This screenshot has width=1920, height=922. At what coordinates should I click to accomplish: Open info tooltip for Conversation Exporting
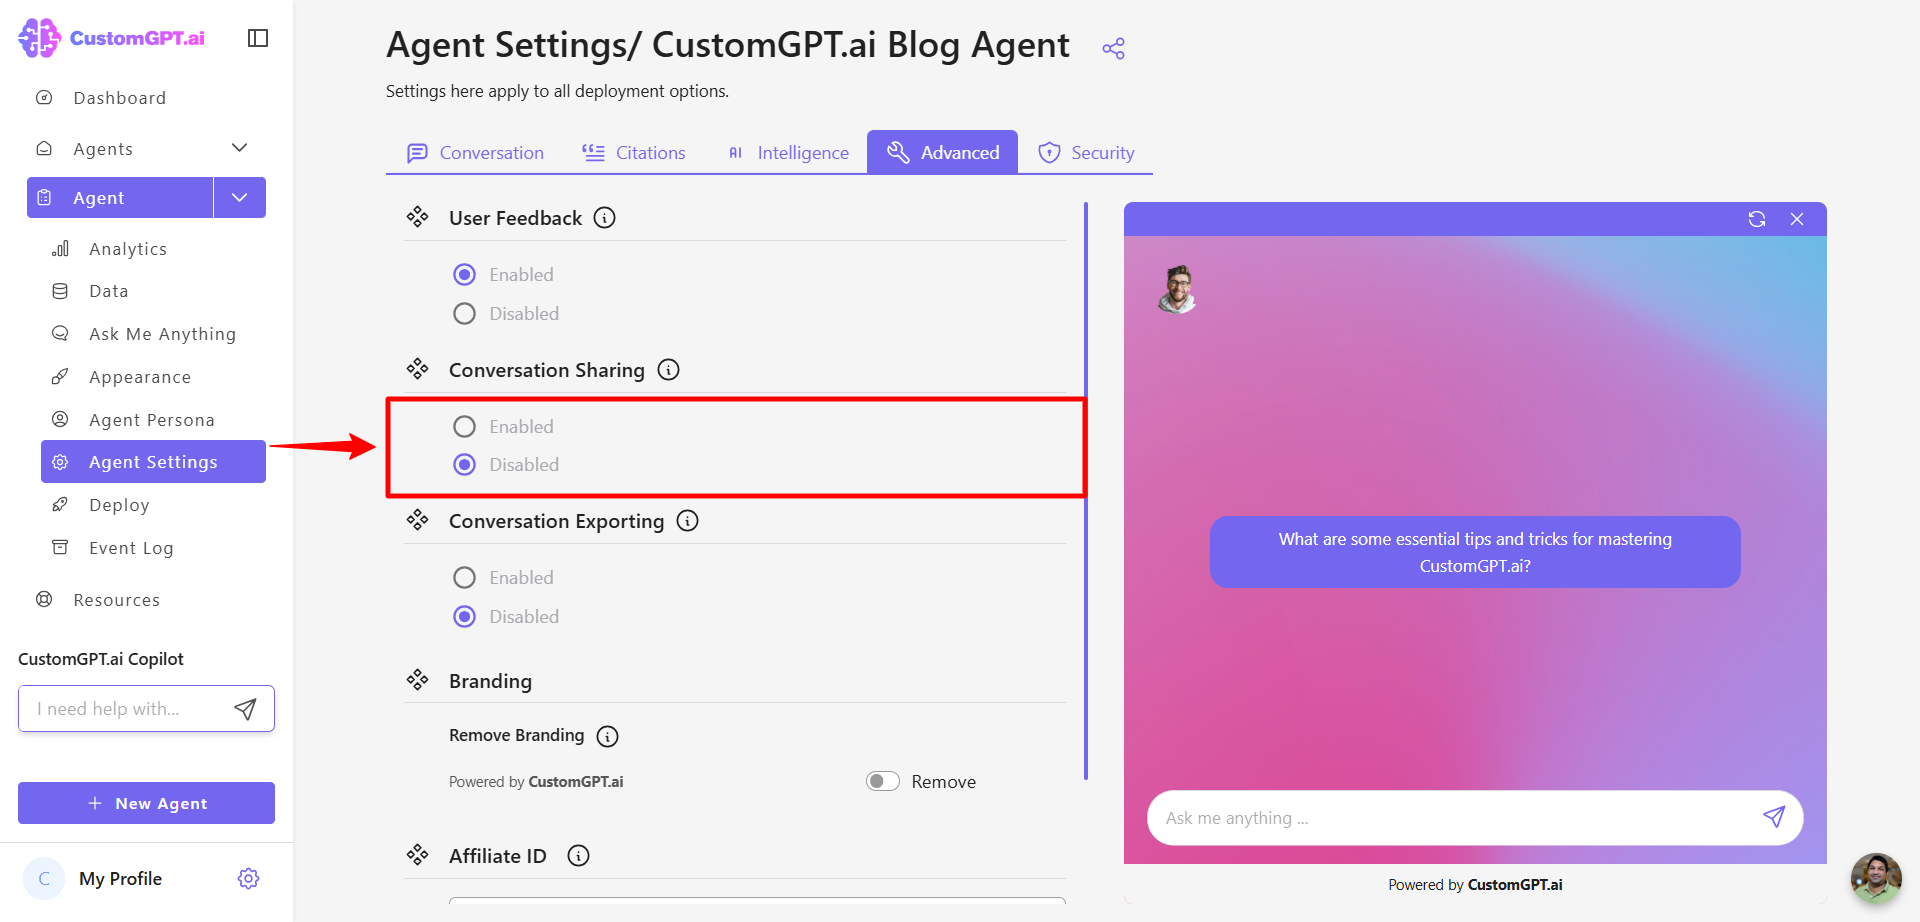[x=688, y=521]
